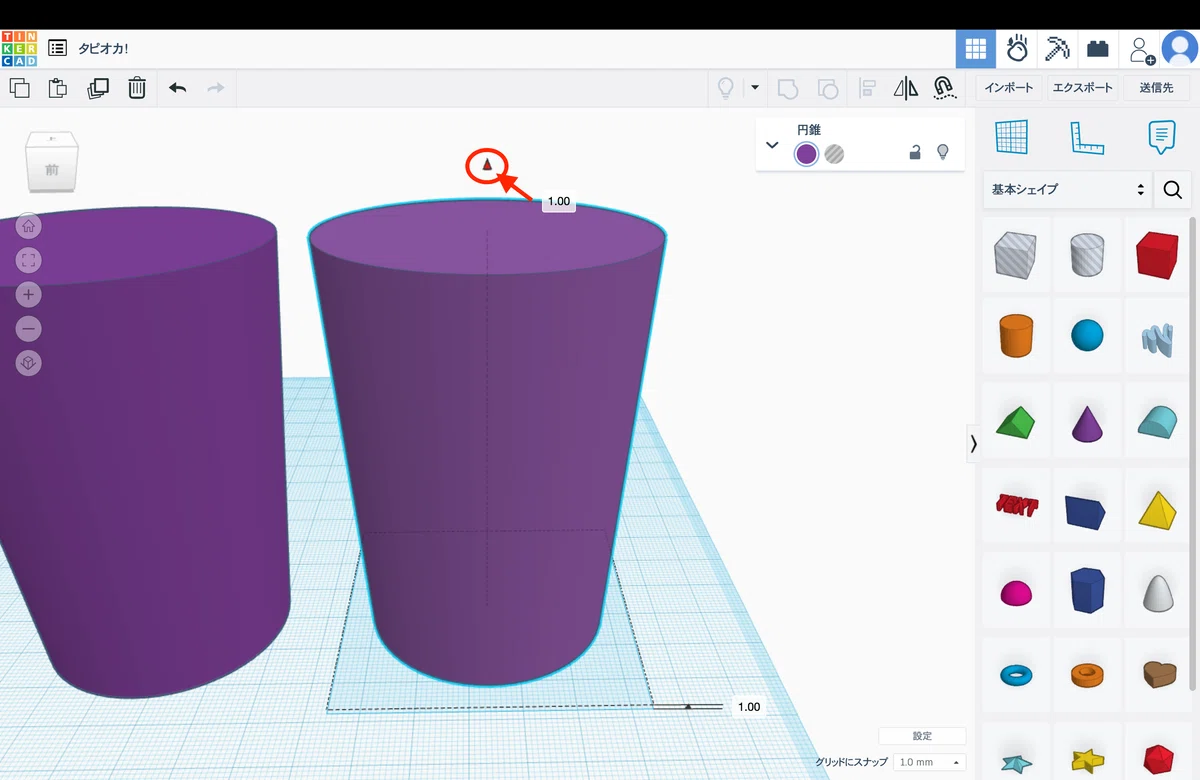Click the エクスポート button
The image size is (1200, 780).
coord(1082,88)
